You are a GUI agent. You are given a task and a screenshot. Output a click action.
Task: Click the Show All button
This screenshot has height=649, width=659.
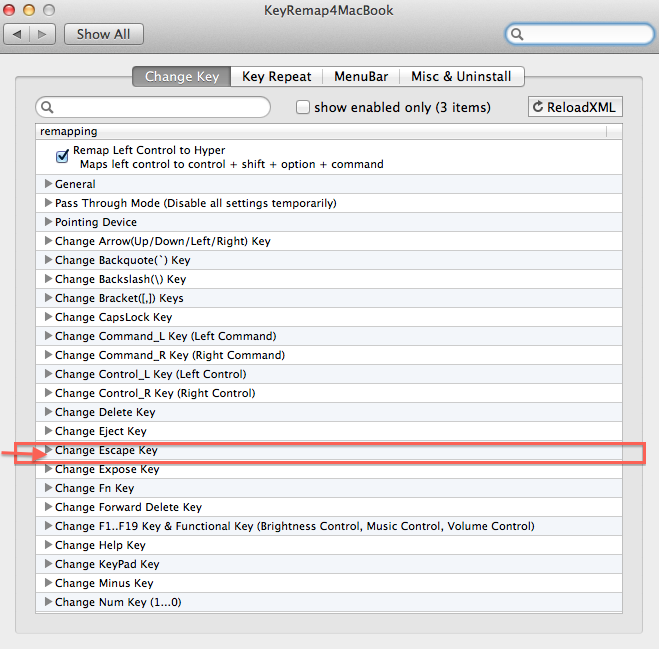point(103,34)
